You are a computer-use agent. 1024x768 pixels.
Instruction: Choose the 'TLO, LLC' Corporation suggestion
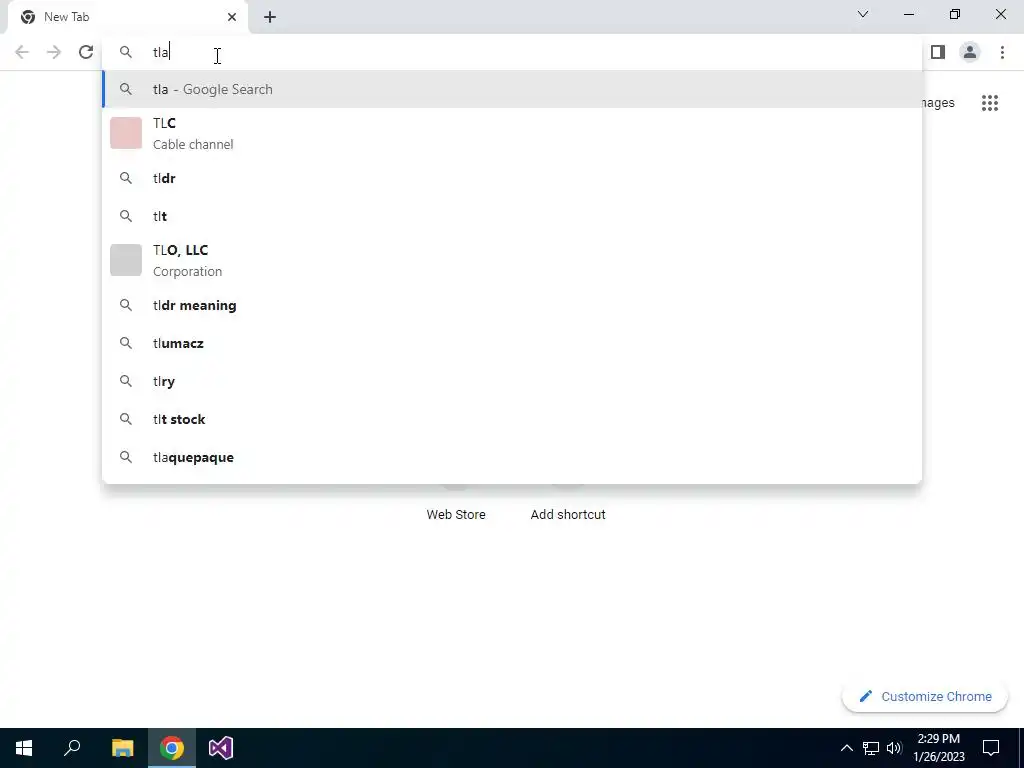[512, 261]
